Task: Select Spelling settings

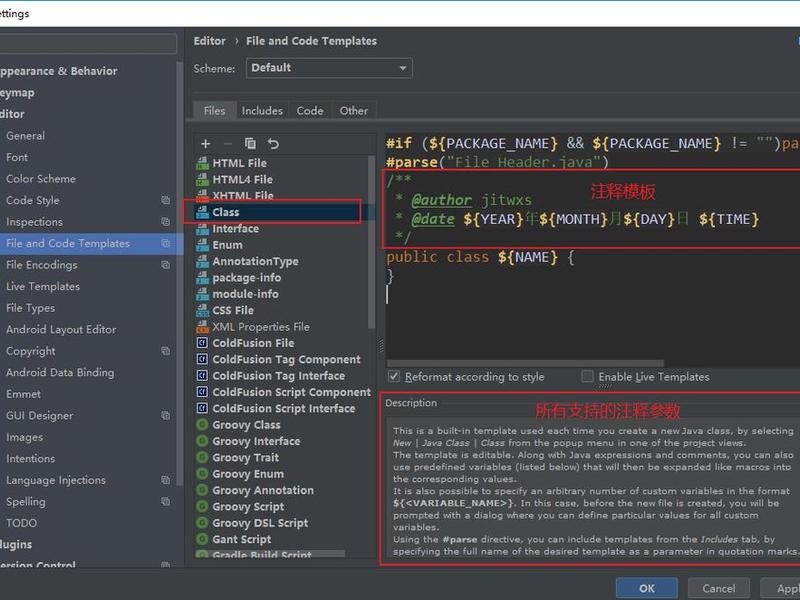Action: coord(26,502)
